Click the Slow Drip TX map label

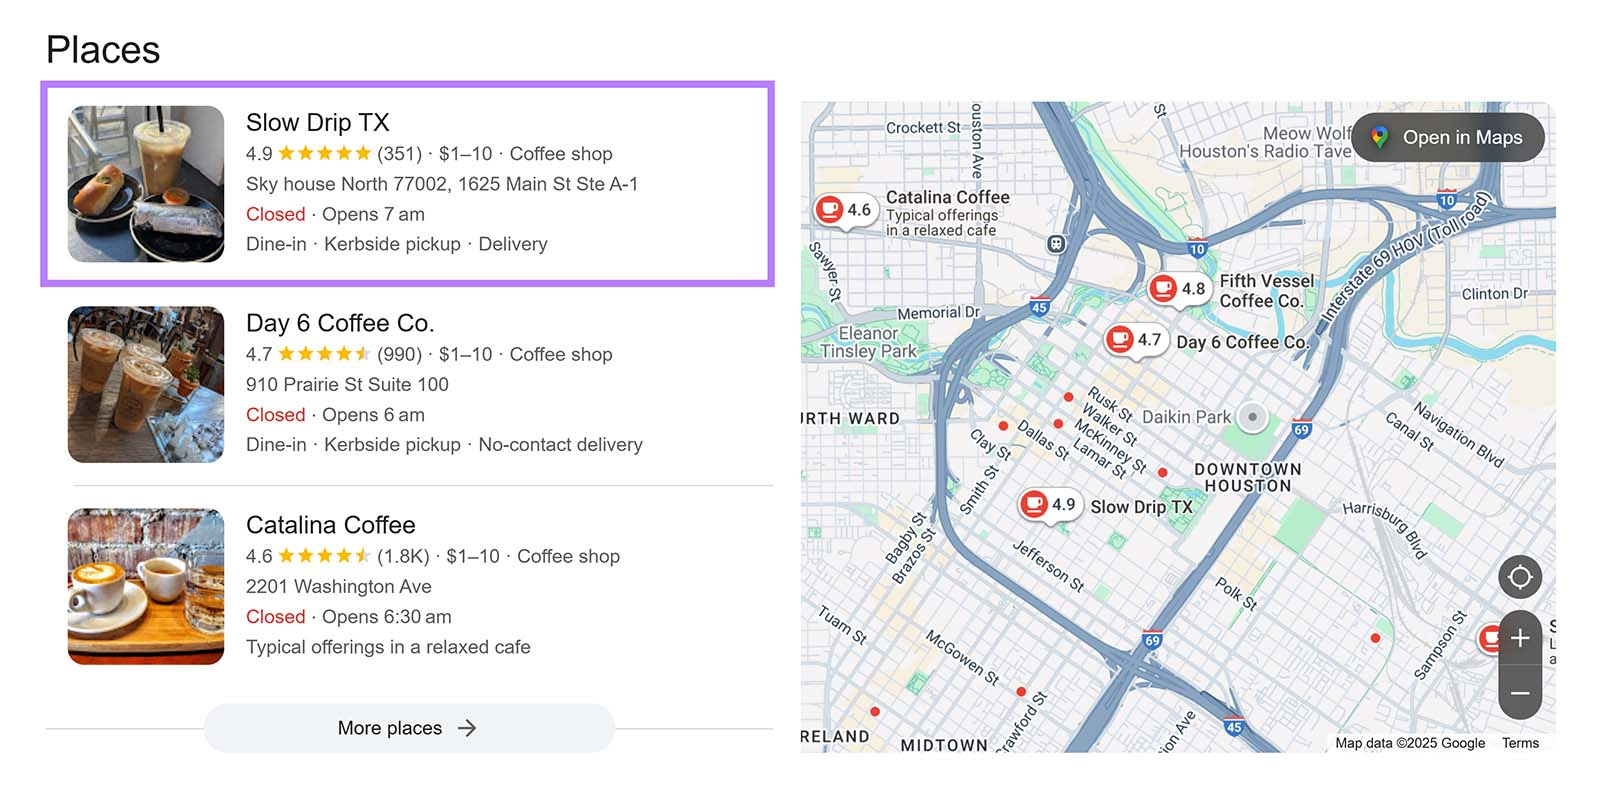coord(1141,507)
